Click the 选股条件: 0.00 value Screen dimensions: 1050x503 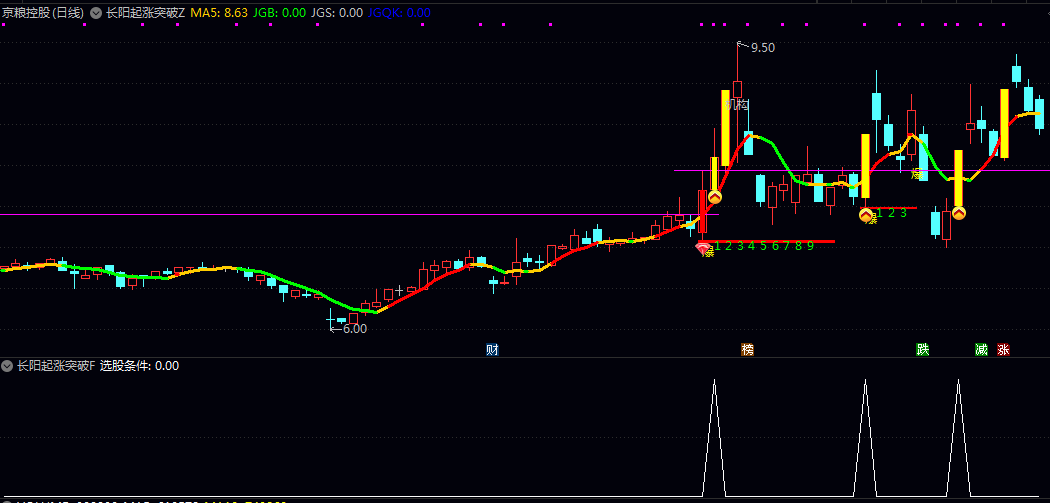(139, 366)
